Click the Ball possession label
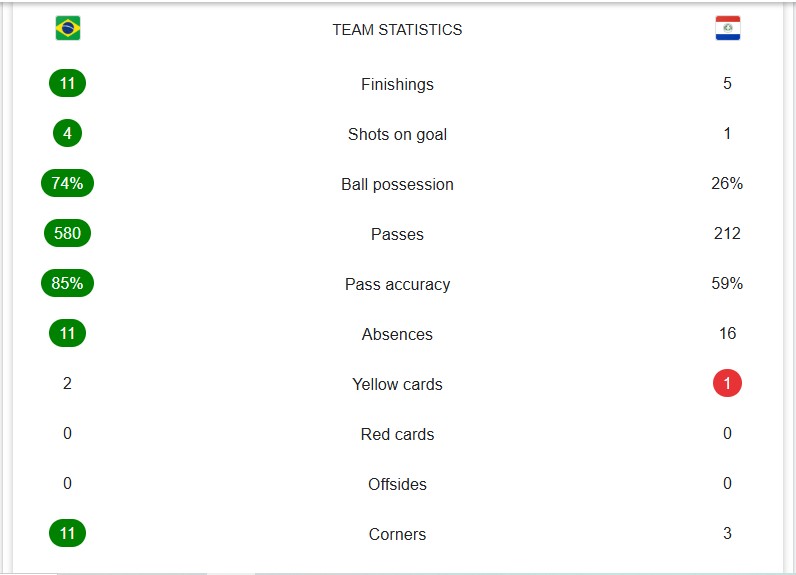 click(x=397, y=184)
